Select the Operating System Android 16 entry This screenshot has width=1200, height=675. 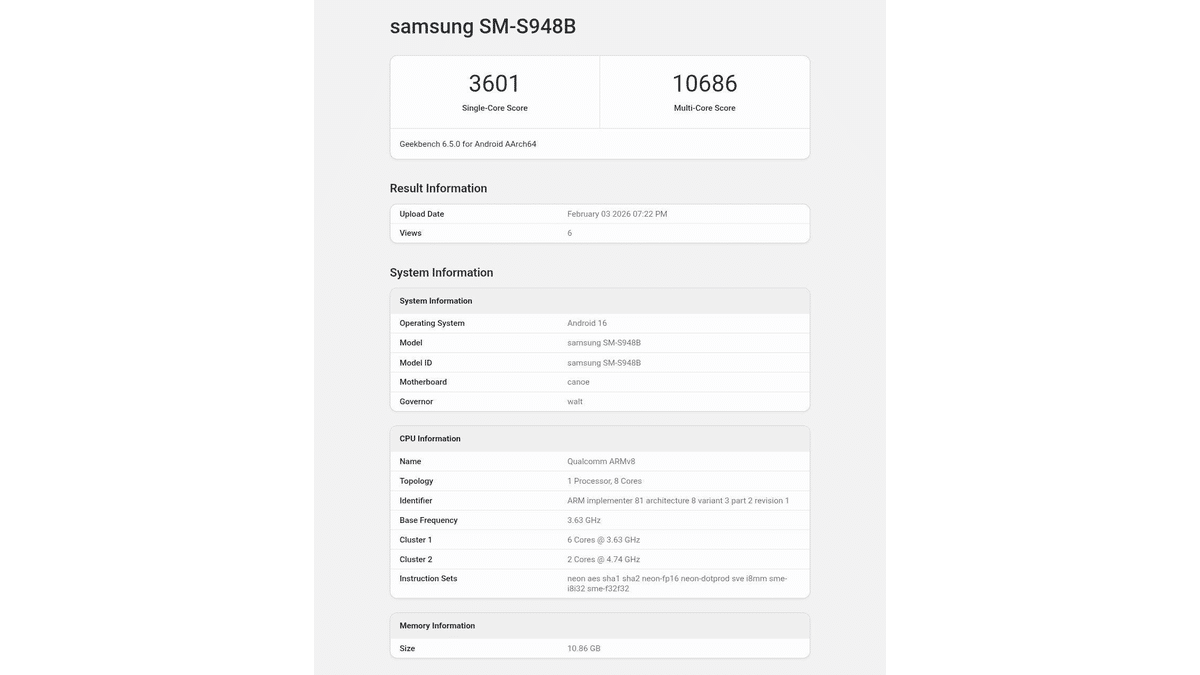tap(600, 322)
